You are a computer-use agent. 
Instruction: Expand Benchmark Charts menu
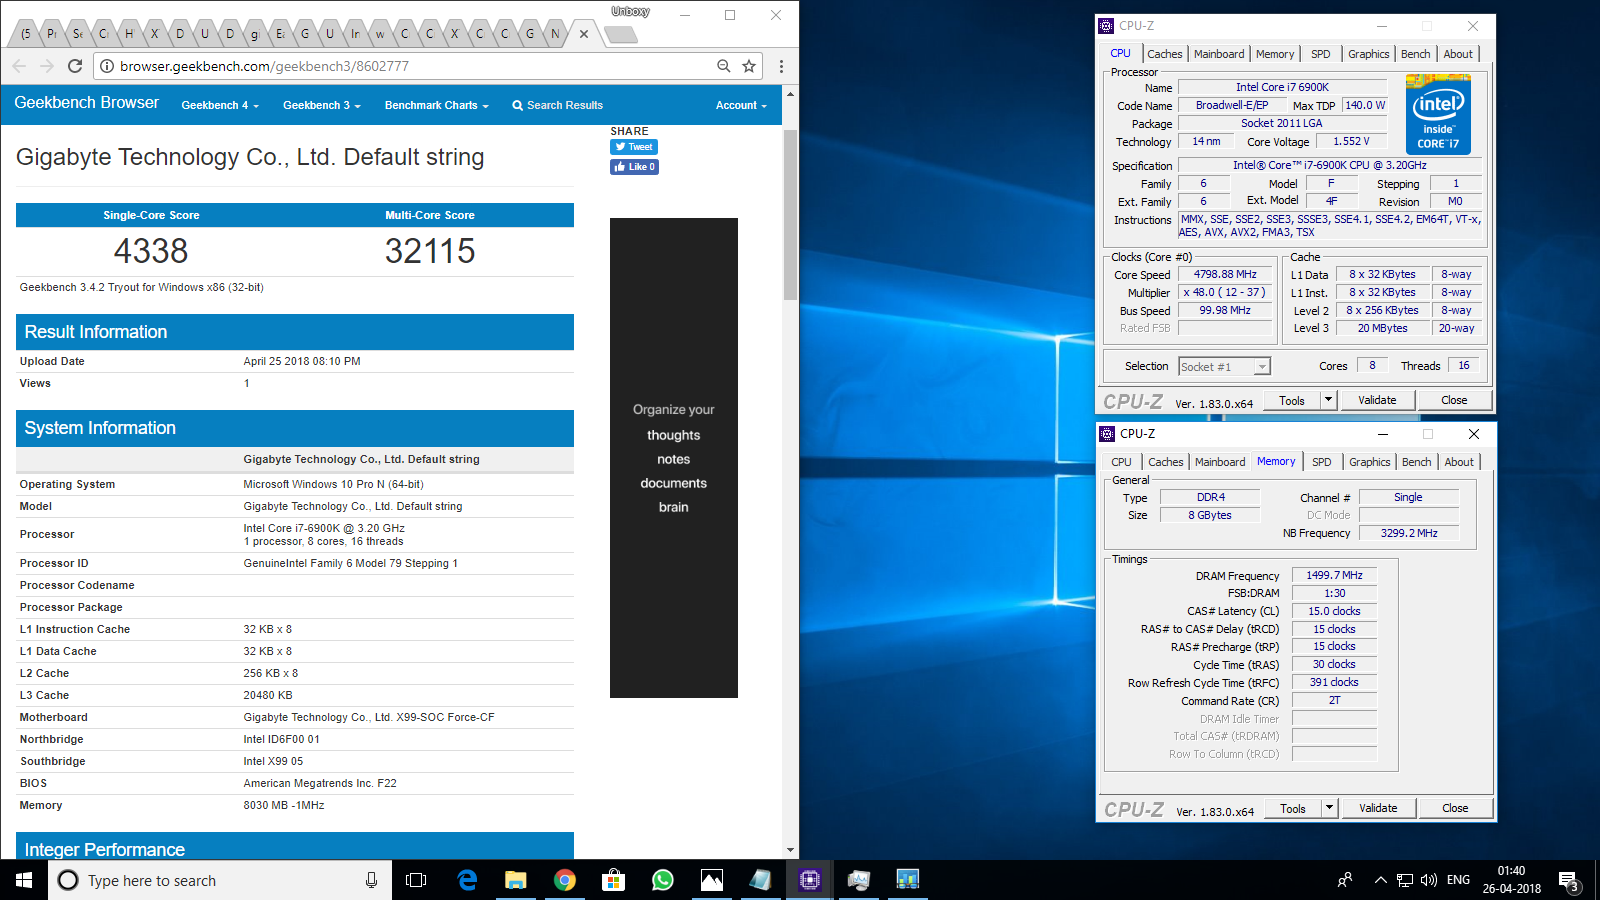pos(437,105)
